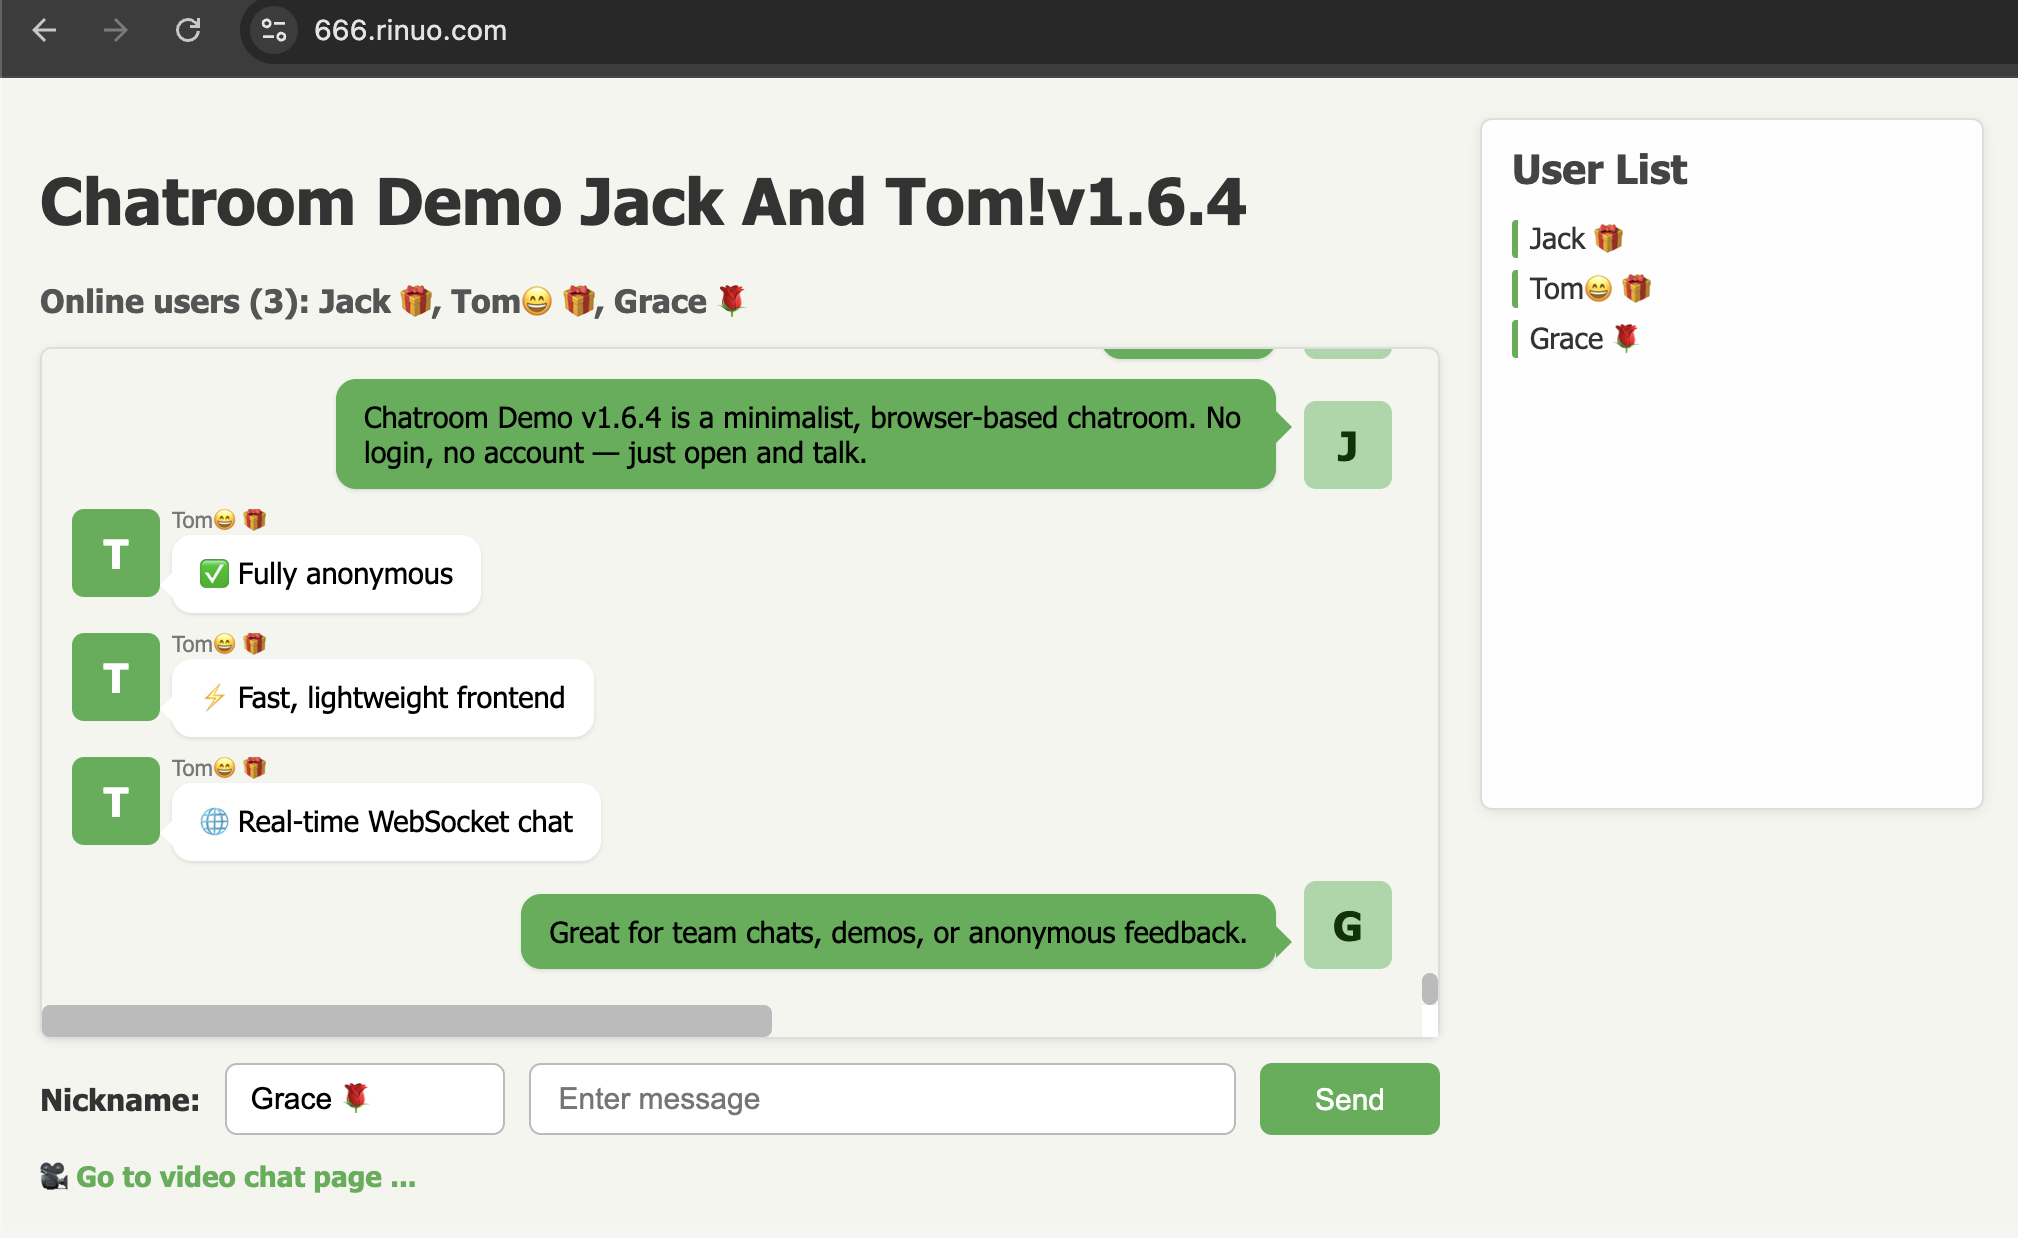Click the Fully anonymous message bubble

tap(326, 574)
